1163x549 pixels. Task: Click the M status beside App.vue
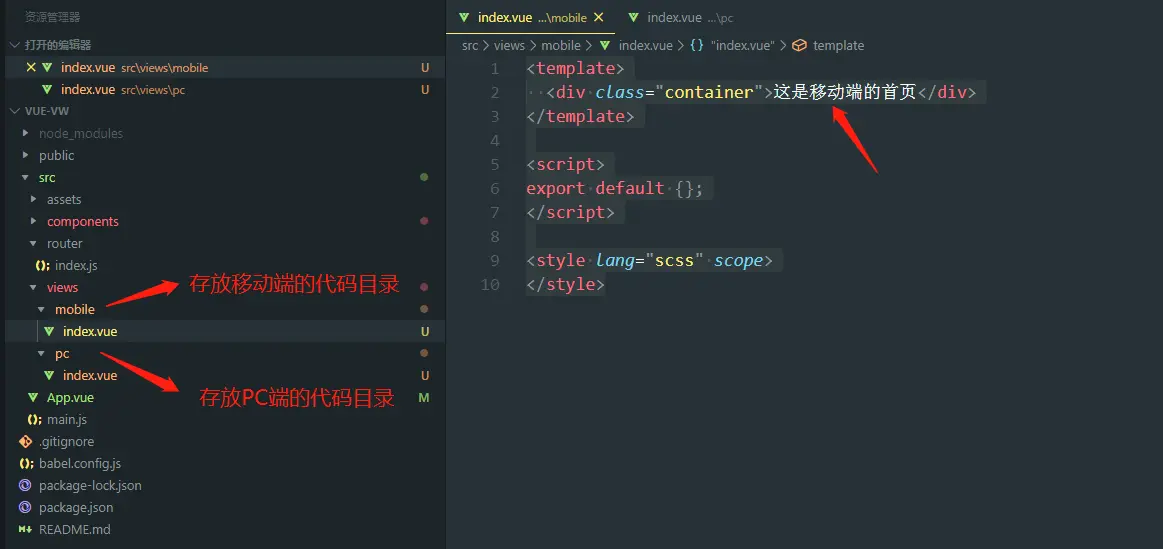[424, 398]
